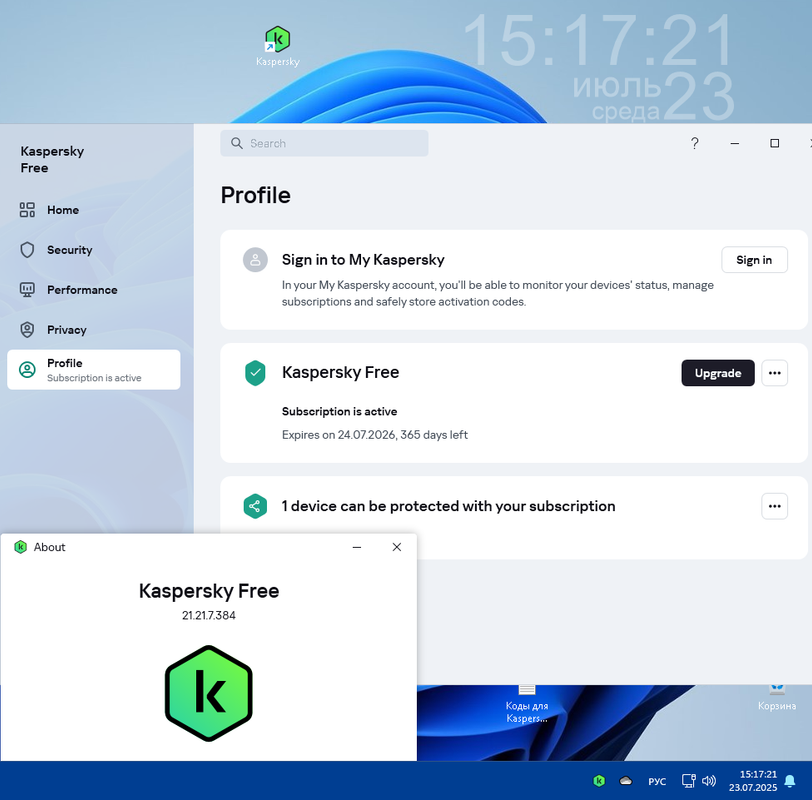
Task: Minimize the Kaspersky main window
Action: [734, 143]
